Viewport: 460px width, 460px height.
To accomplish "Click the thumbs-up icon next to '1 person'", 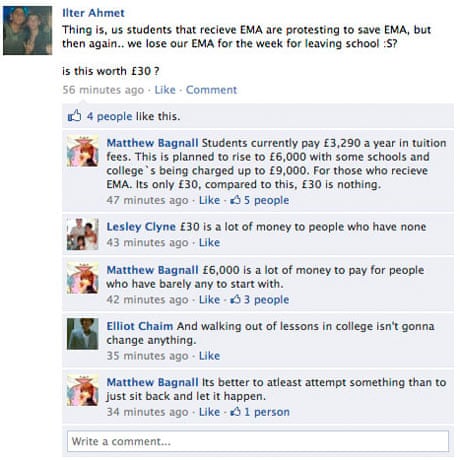I will click(235, 411).
